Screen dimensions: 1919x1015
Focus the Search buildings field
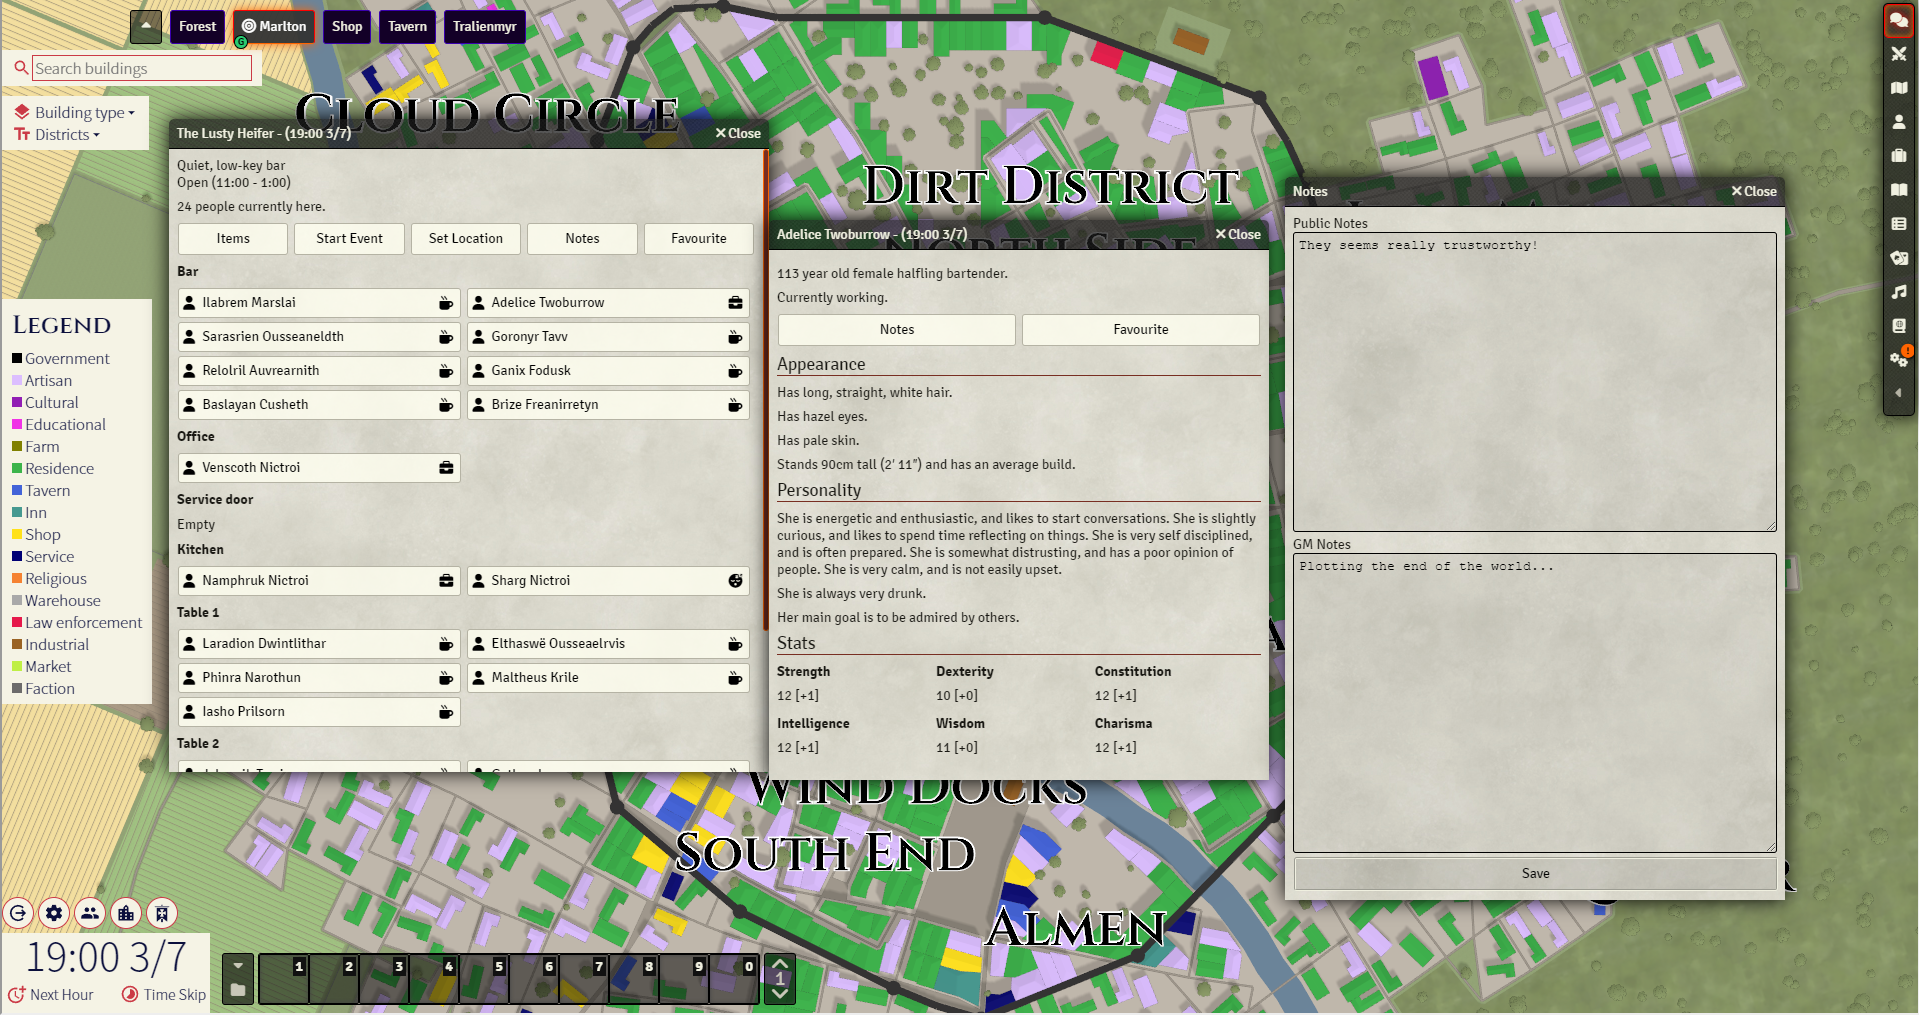tap(142, 68)
